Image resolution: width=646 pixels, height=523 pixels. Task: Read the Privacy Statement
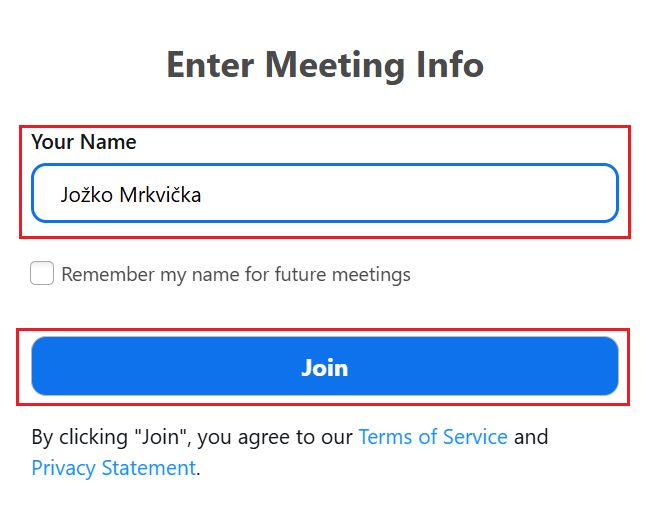[113, 468]
